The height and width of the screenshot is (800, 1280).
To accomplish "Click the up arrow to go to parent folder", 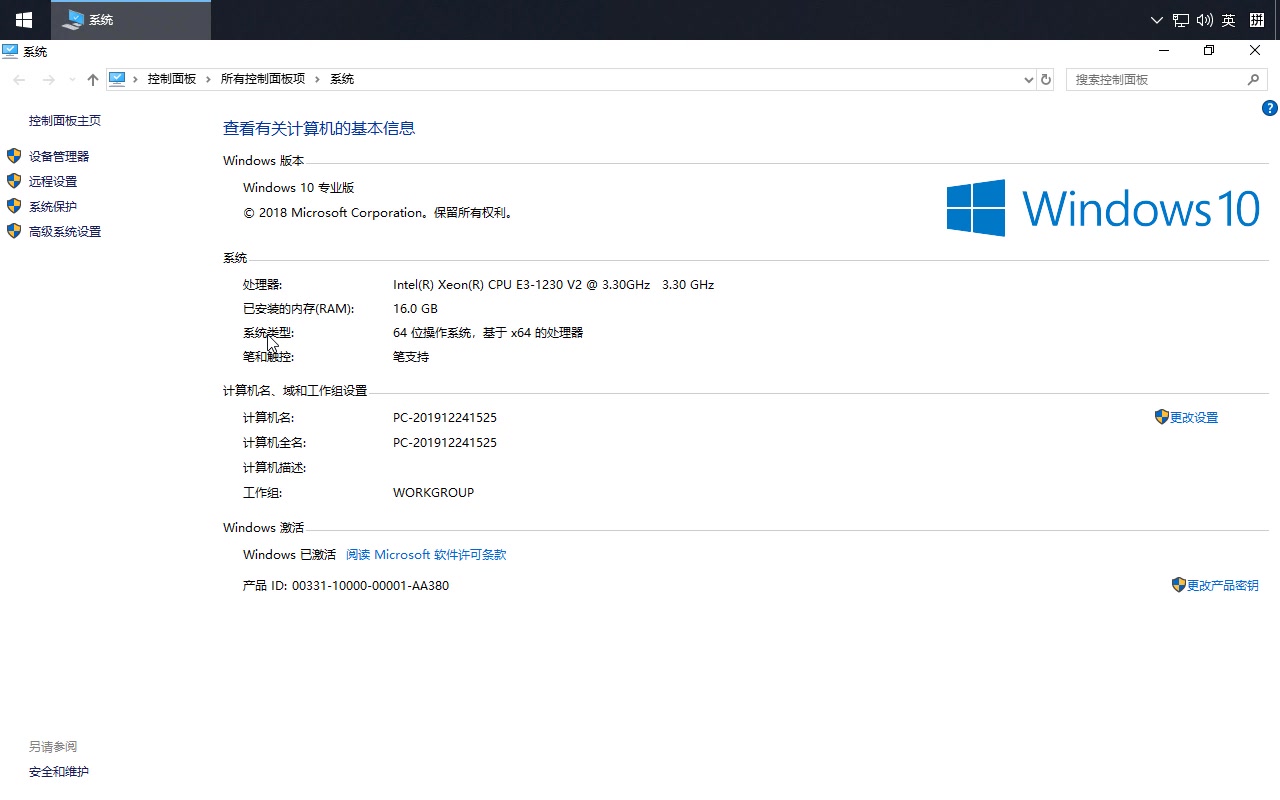I will (92, 78).
